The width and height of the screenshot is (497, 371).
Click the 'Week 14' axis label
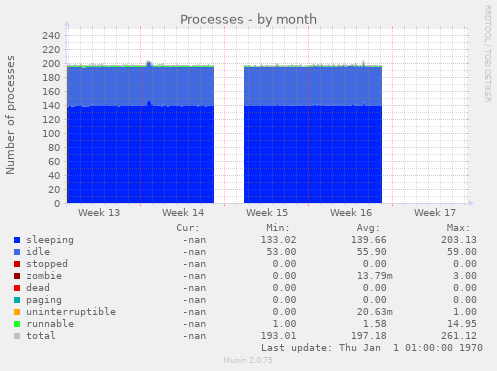coord(183,213)
